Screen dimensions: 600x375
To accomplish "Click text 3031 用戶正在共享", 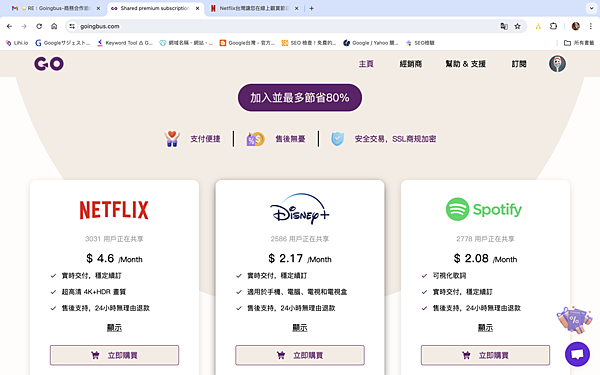I will coord(114,239).
